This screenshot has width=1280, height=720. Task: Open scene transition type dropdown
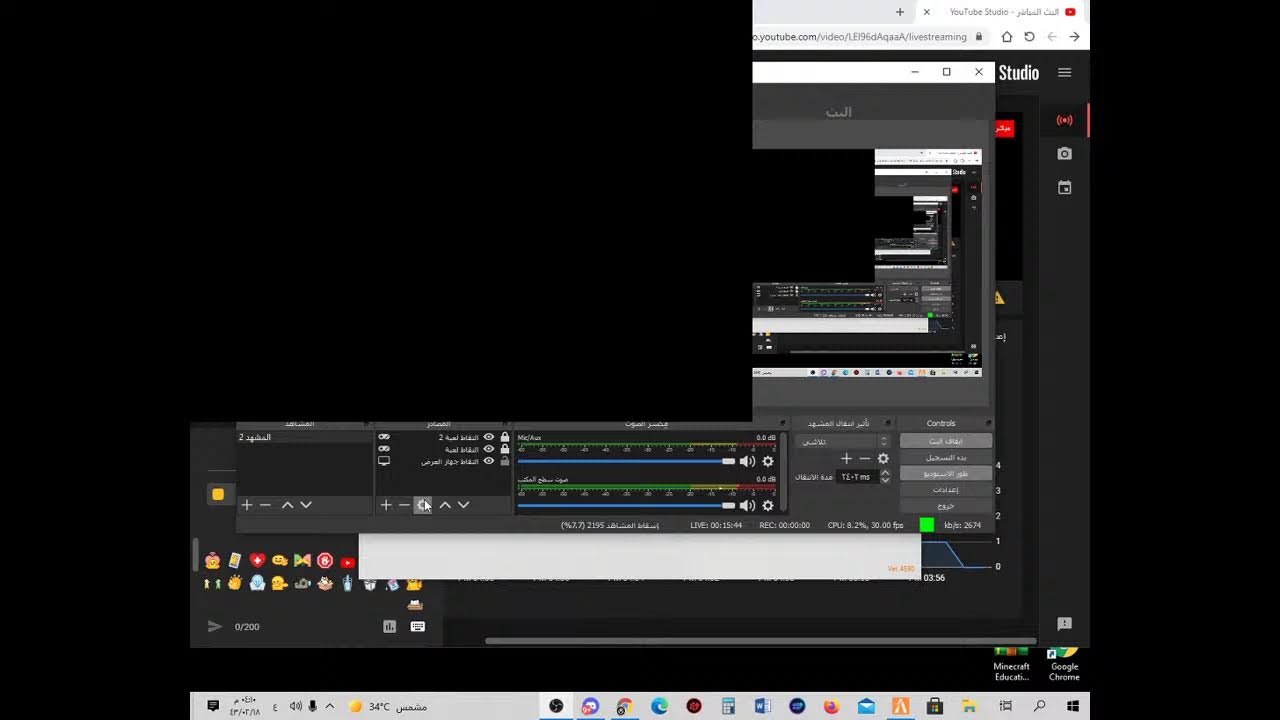(842, 441)
